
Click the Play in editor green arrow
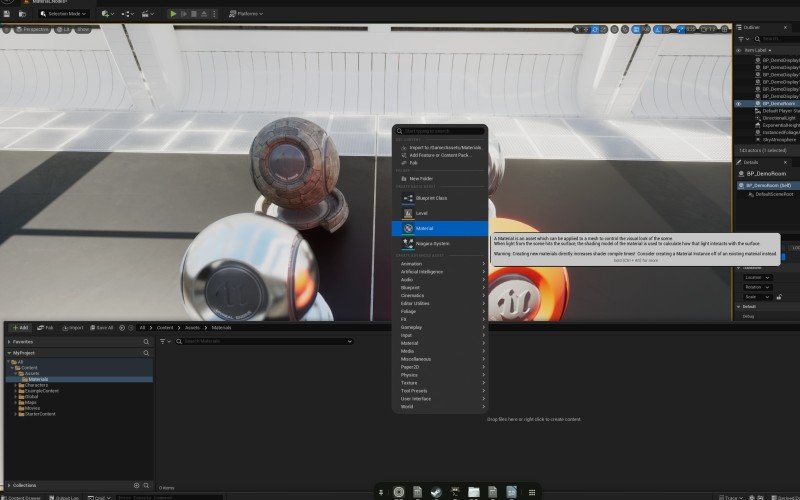pyautogui.click(x=173, y=14)
